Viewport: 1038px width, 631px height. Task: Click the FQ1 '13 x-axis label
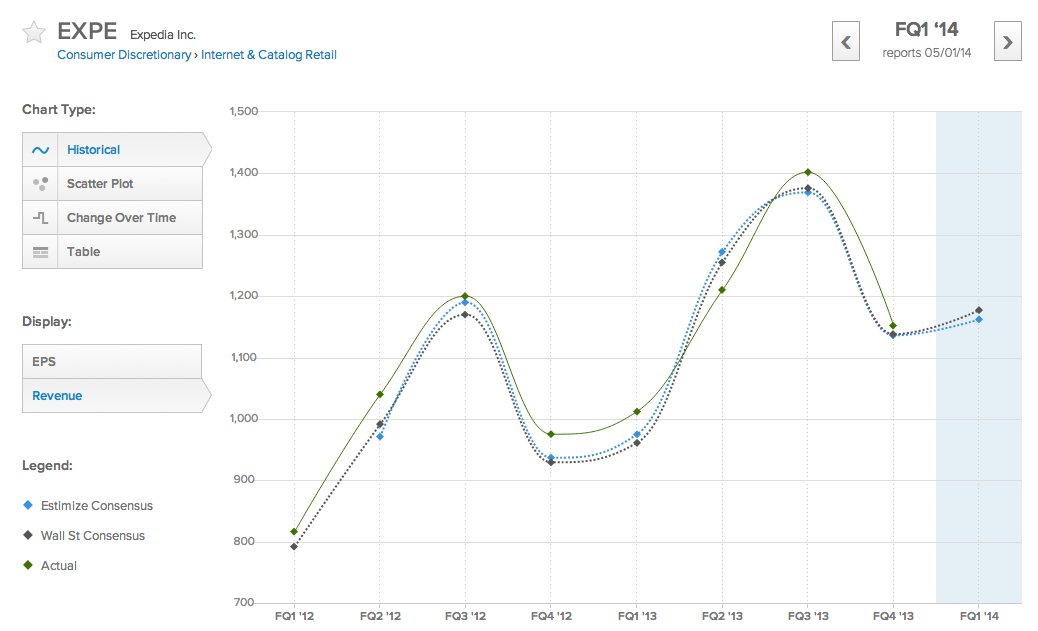coord(637,616)
